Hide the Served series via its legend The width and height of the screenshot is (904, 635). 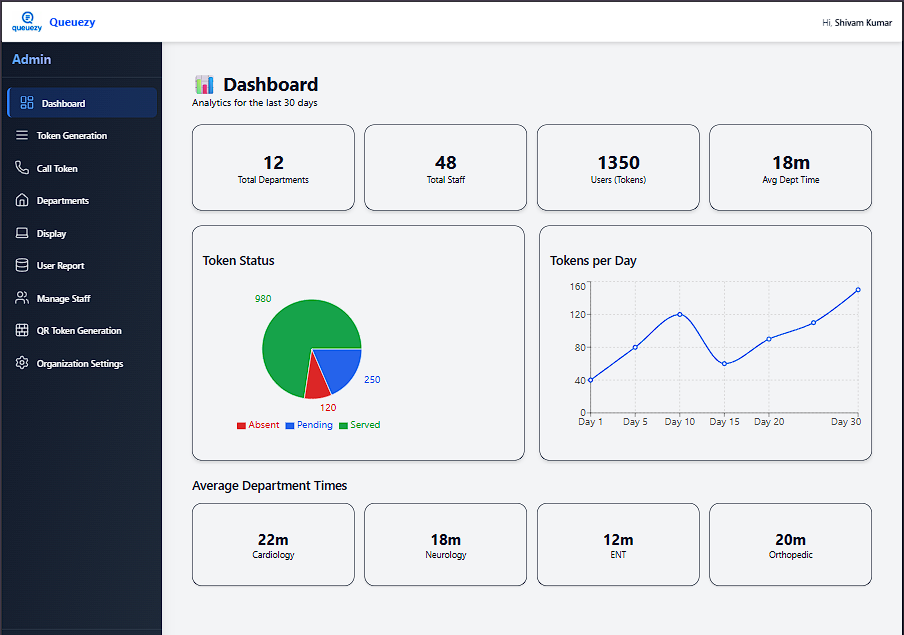pos(359,424)
